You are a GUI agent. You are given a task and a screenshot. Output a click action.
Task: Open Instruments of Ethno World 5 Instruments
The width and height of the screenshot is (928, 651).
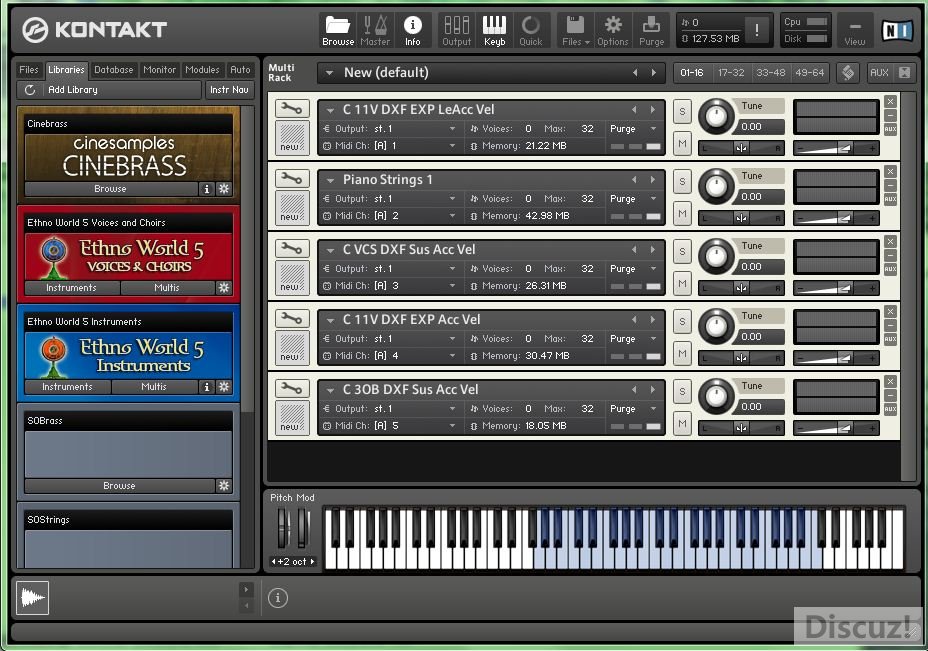tap(67, 386)
